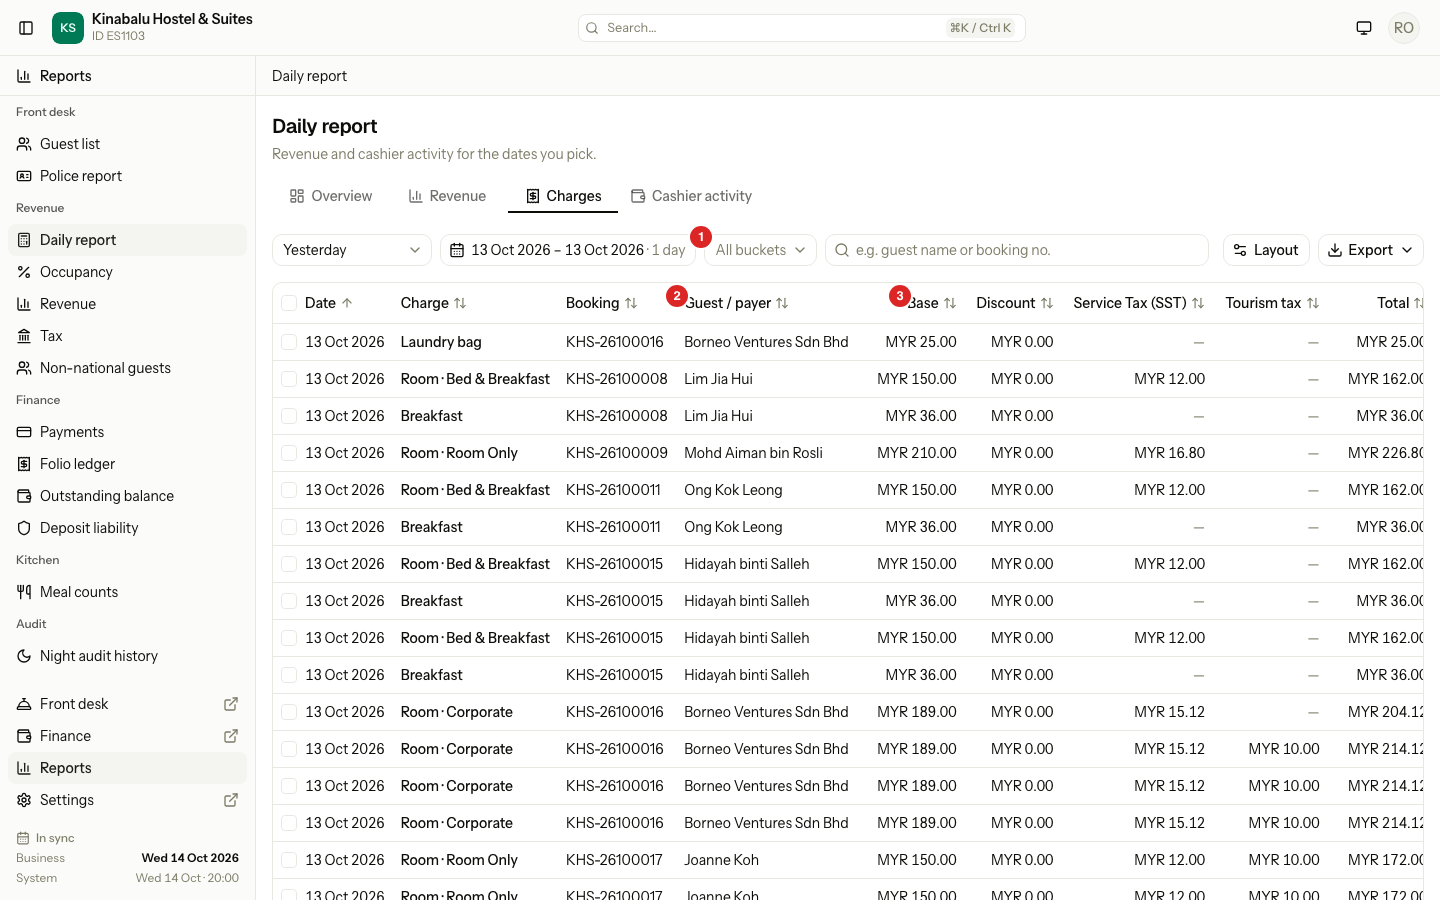Click the search magnifier in header search
Screen dimensions: 1440x900
click(592, 28)
